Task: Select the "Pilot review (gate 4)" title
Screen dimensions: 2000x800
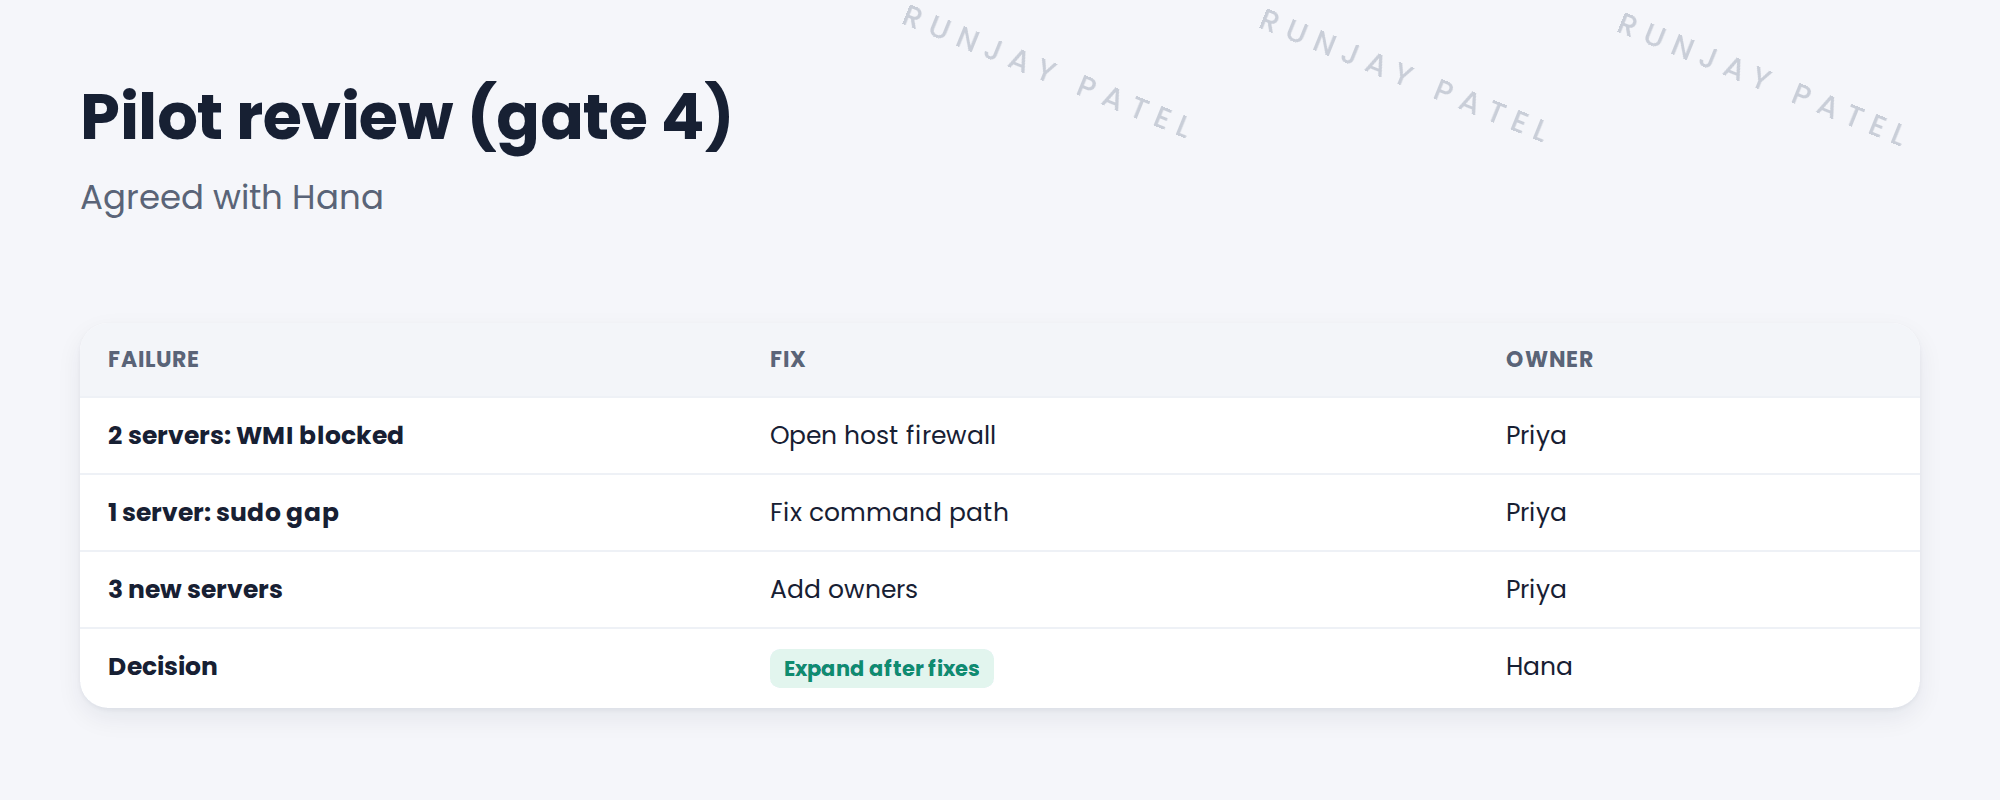Action: point(406,117)
